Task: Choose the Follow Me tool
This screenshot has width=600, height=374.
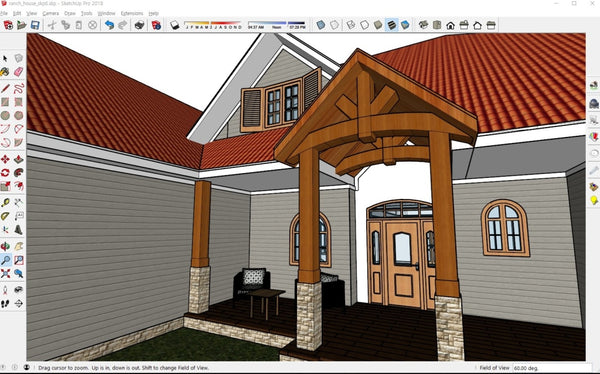Action: click(18, 173)
